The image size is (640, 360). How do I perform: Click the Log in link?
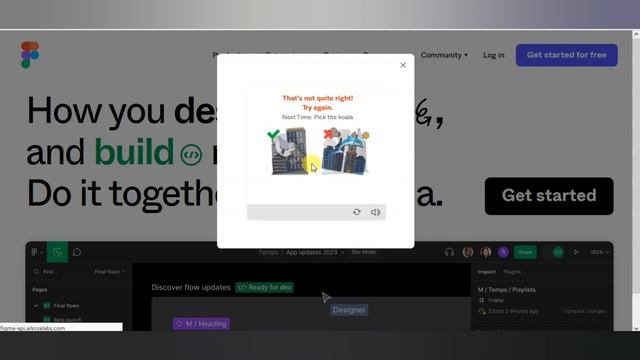493,55
